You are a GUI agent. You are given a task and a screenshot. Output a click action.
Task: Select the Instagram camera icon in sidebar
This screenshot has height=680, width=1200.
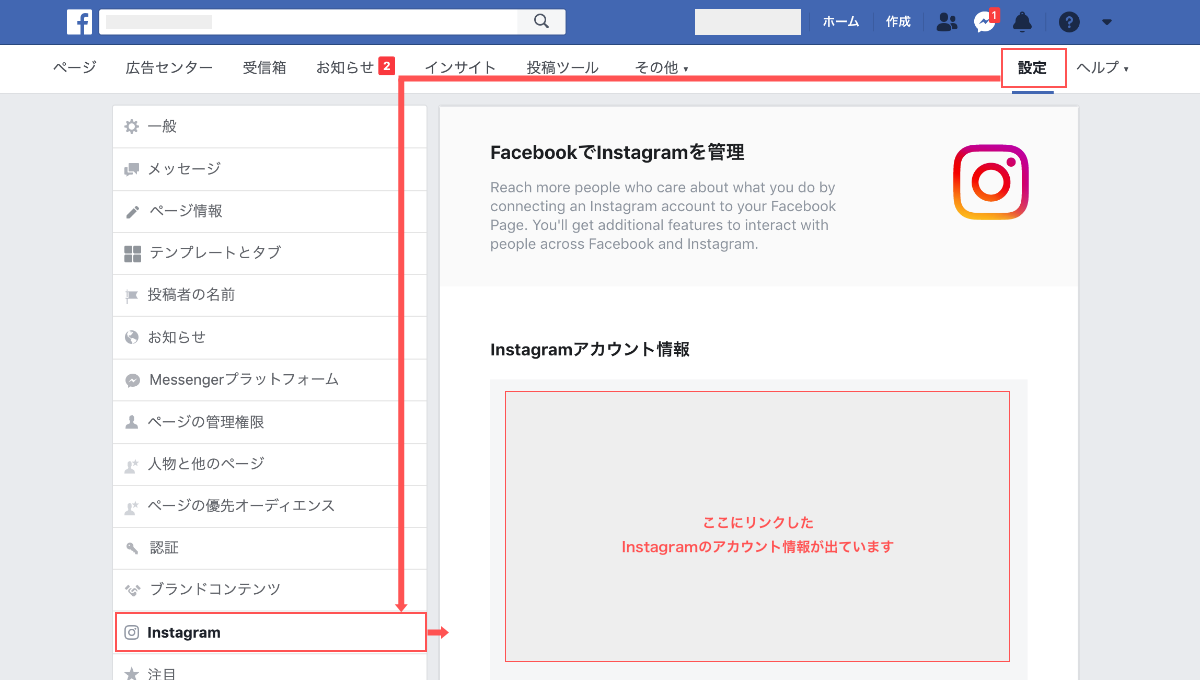131,632
